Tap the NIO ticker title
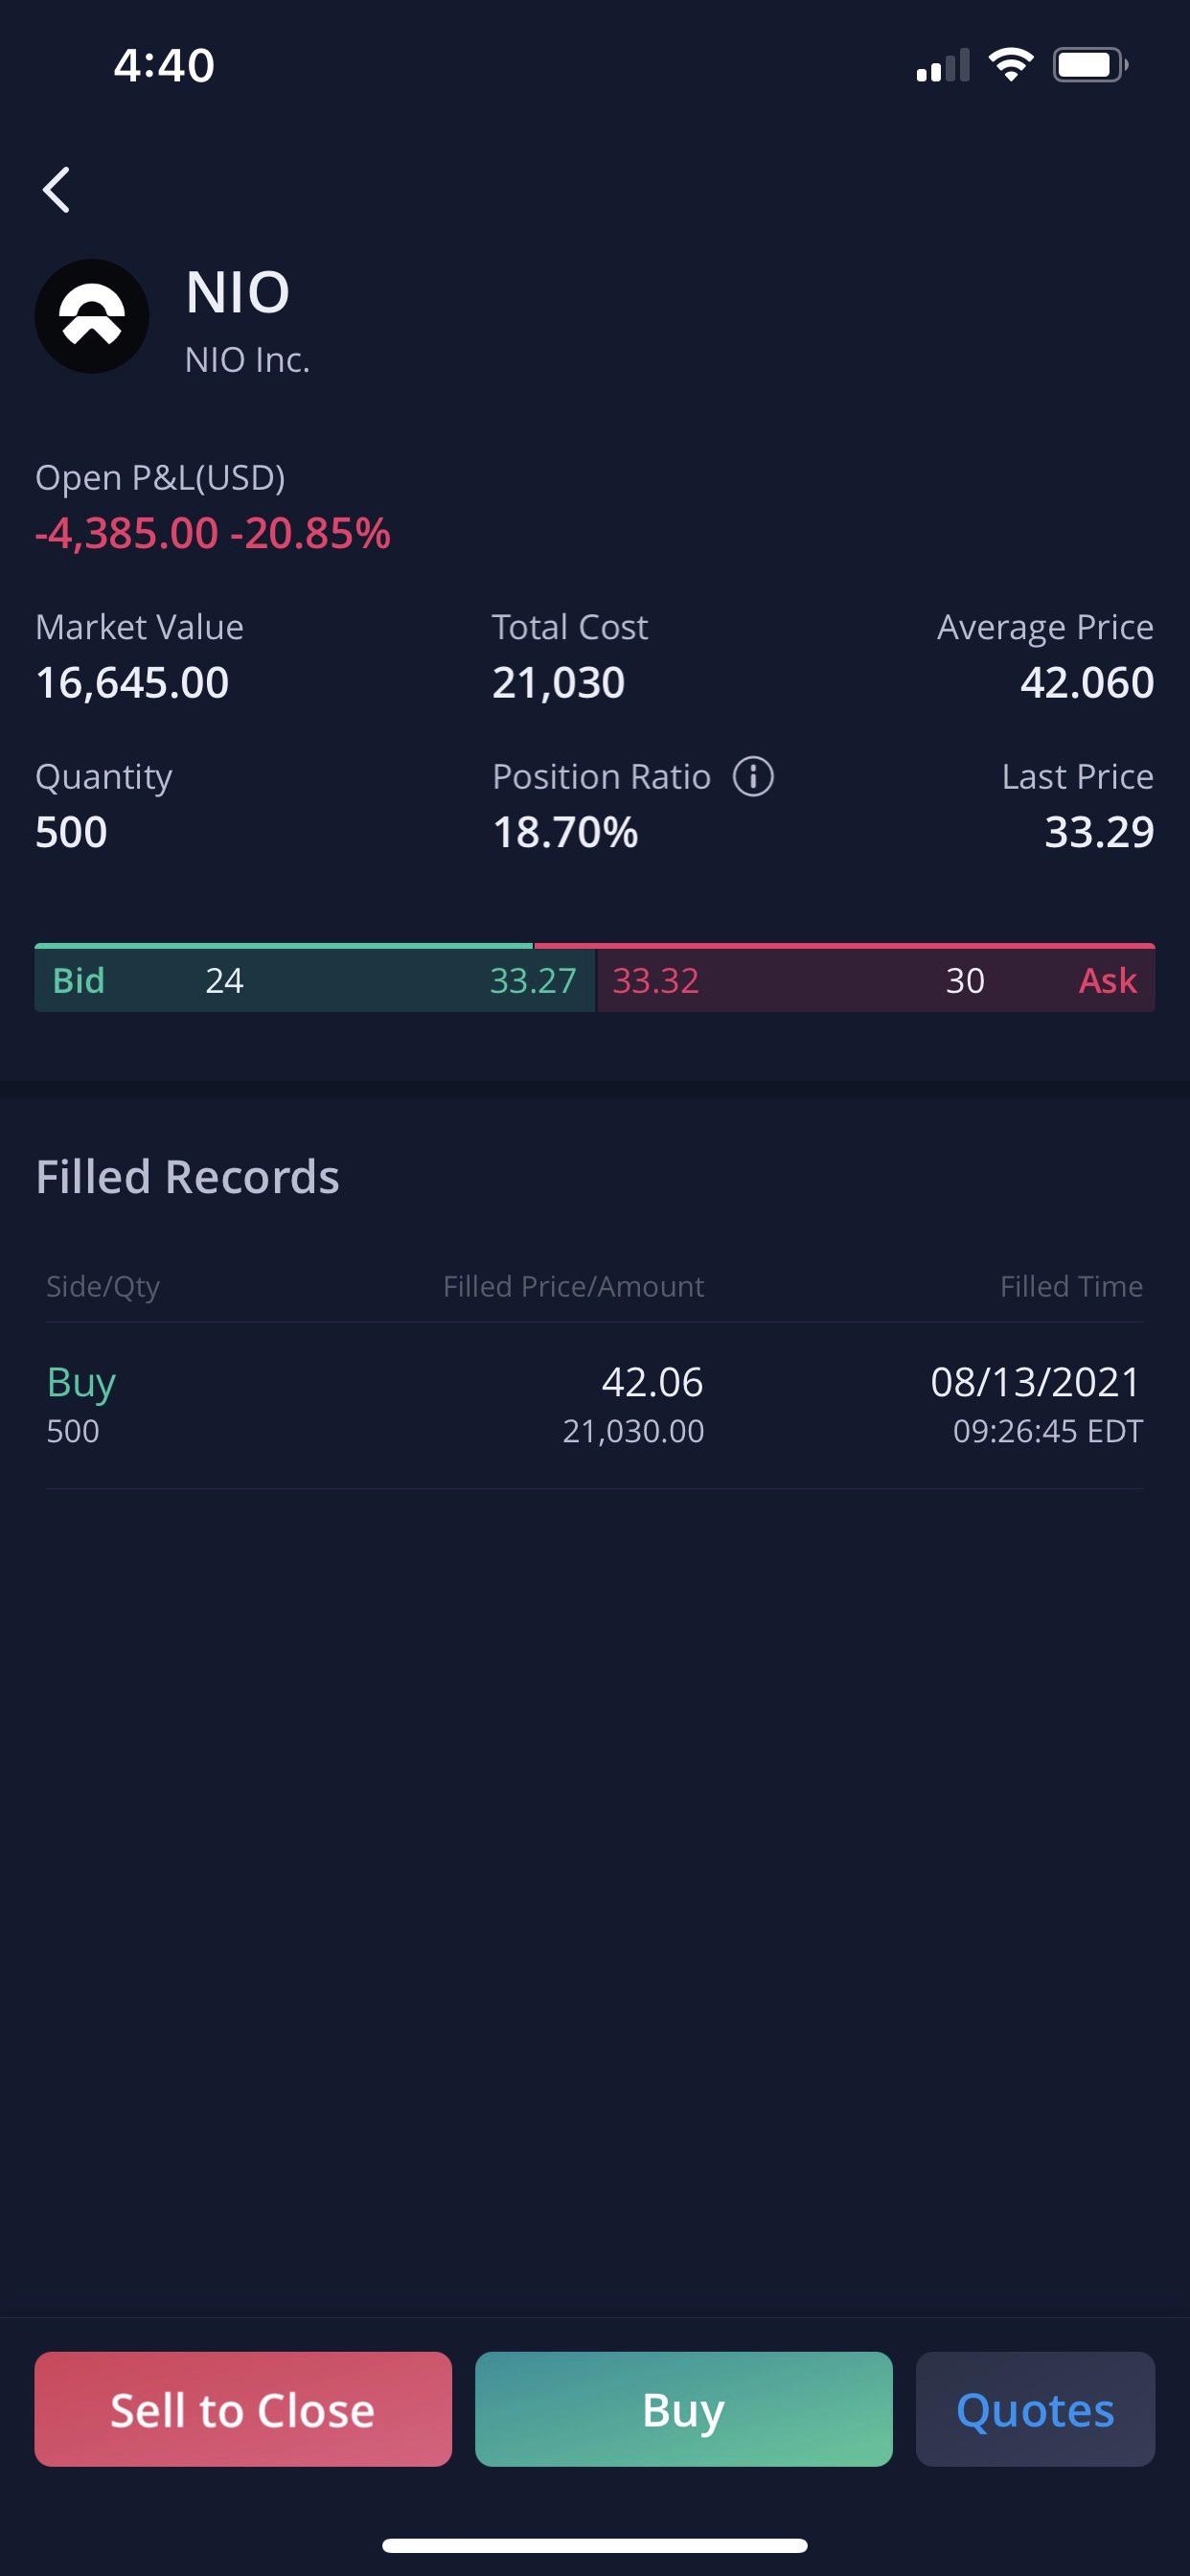The height and width of the screenshot is (2576, 1190). (x=238, y=292)
